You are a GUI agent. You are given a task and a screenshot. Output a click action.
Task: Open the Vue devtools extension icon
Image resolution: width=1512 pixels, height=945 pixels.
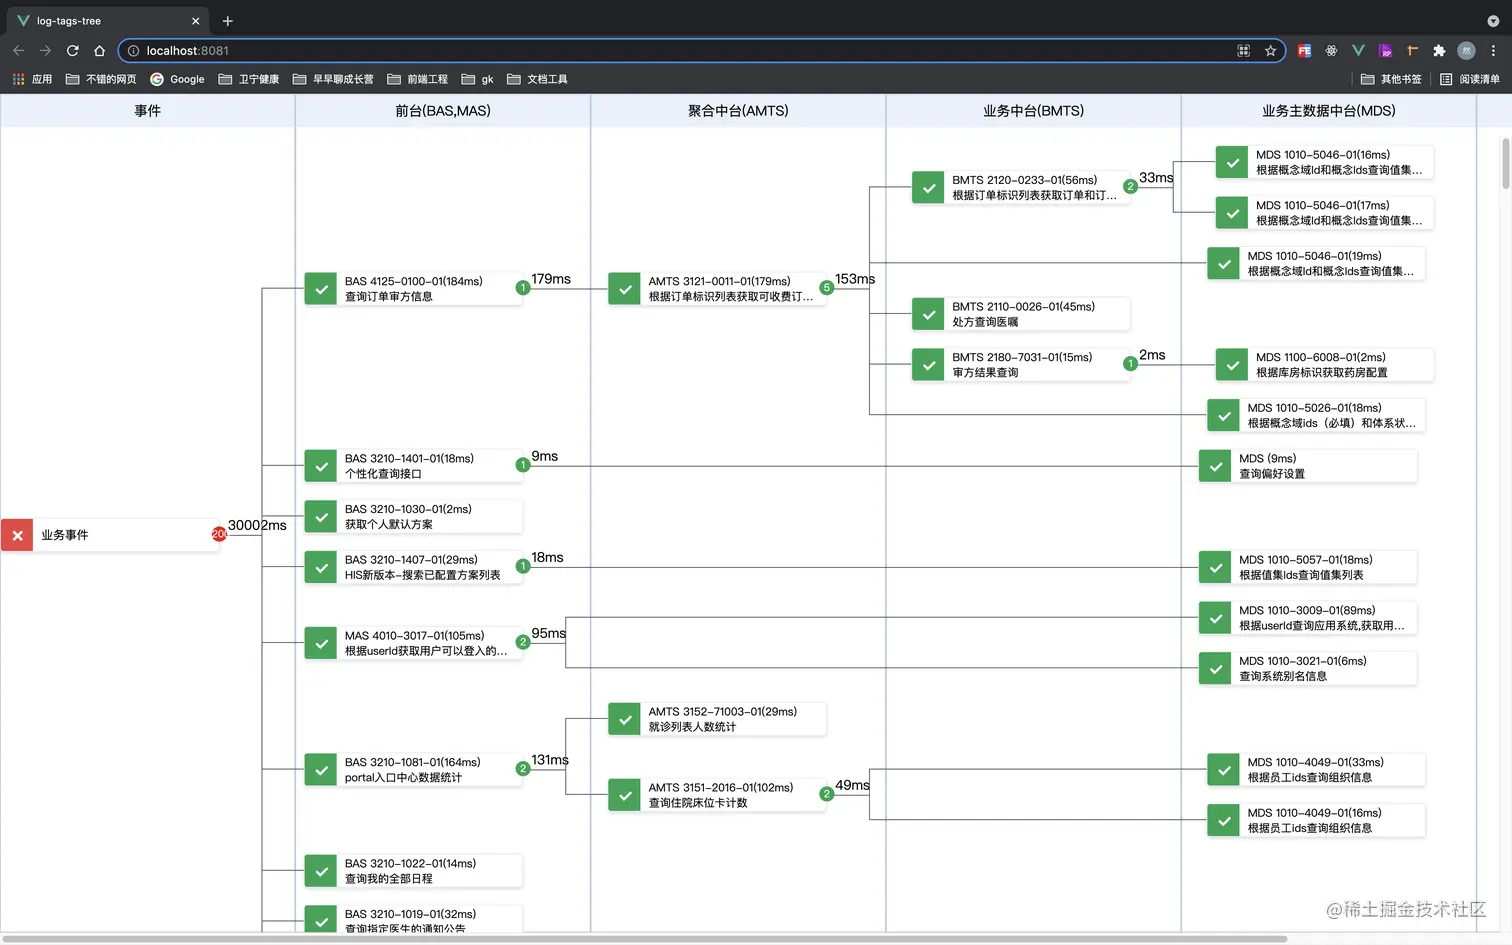[x=1358, y=50]
